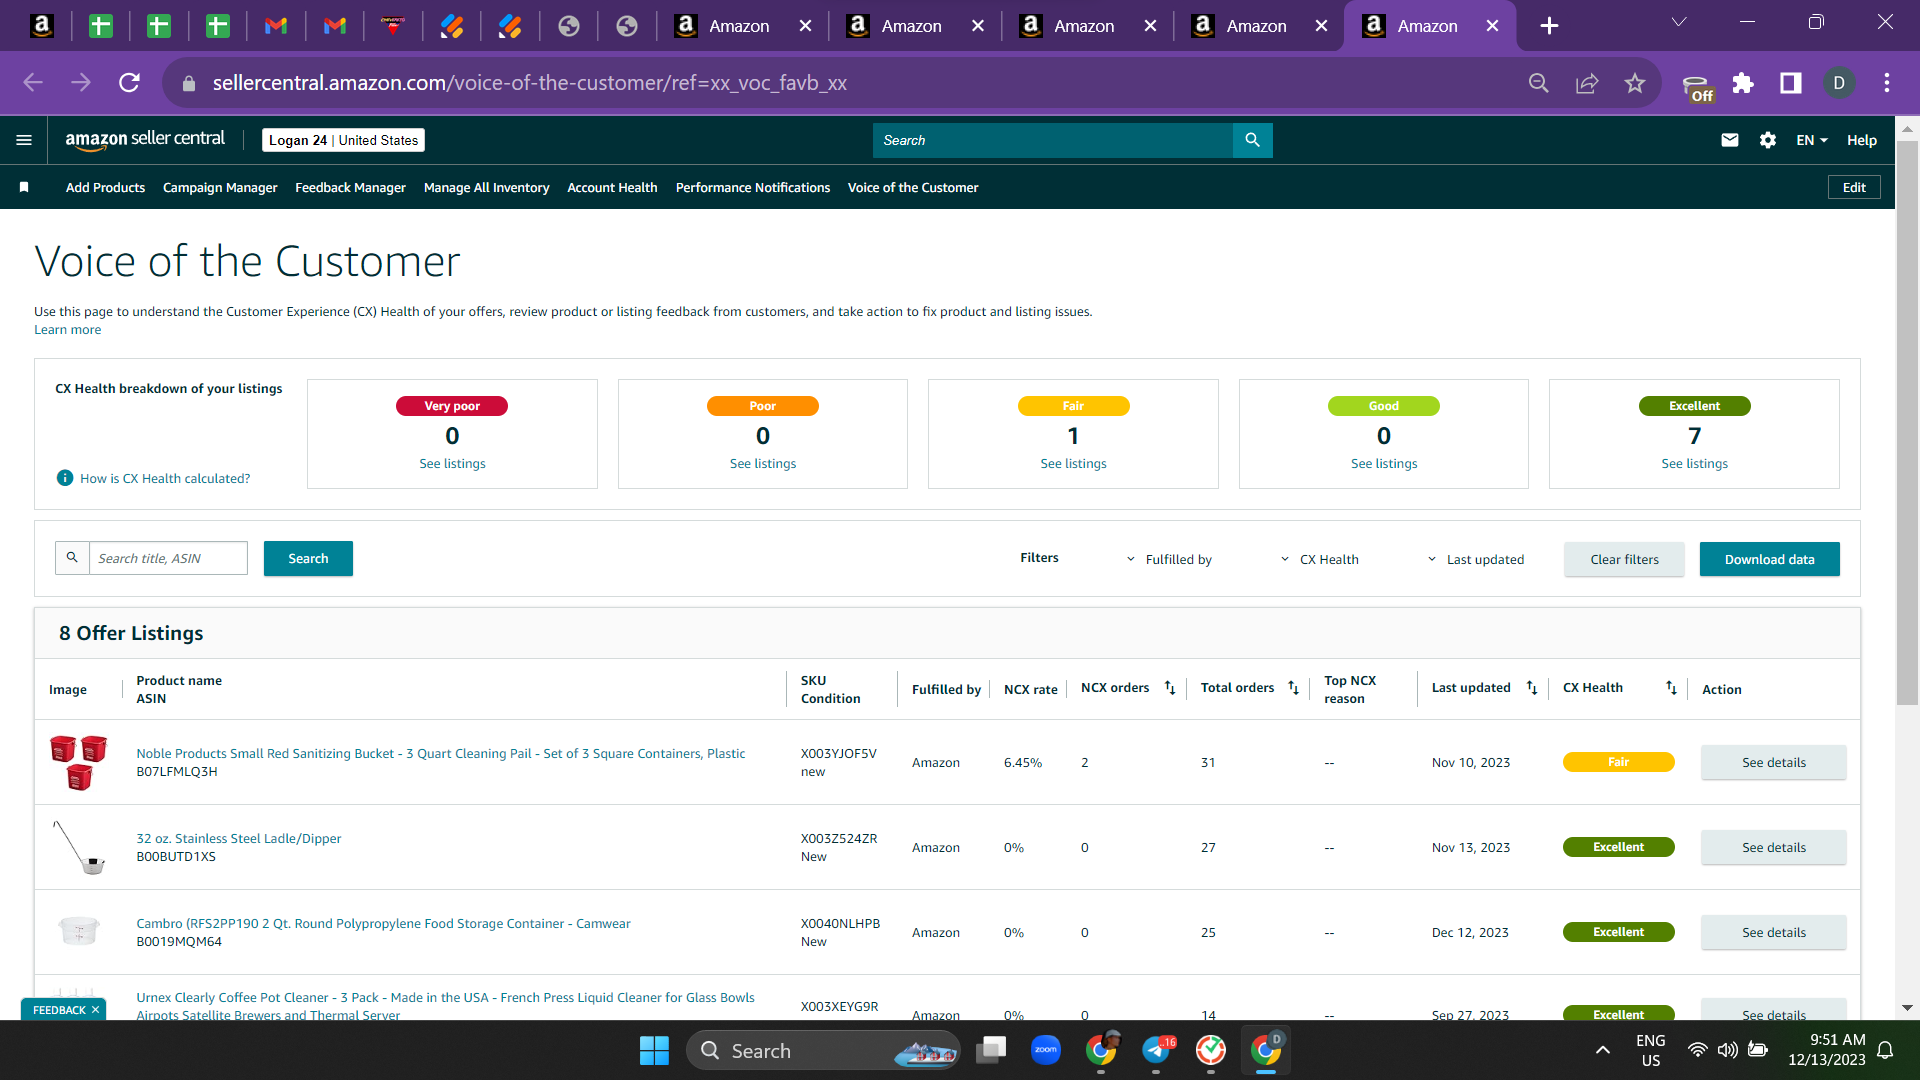Select Voice of the Customer menu item
The width and height of the screenshot is (1920, 1080).
tap(913, 187)
